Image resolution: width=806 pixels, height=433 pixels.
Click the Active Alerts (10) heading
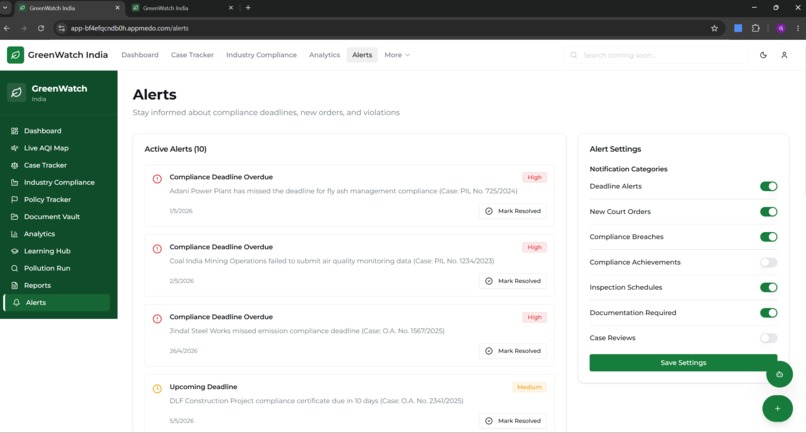(175, 149)
